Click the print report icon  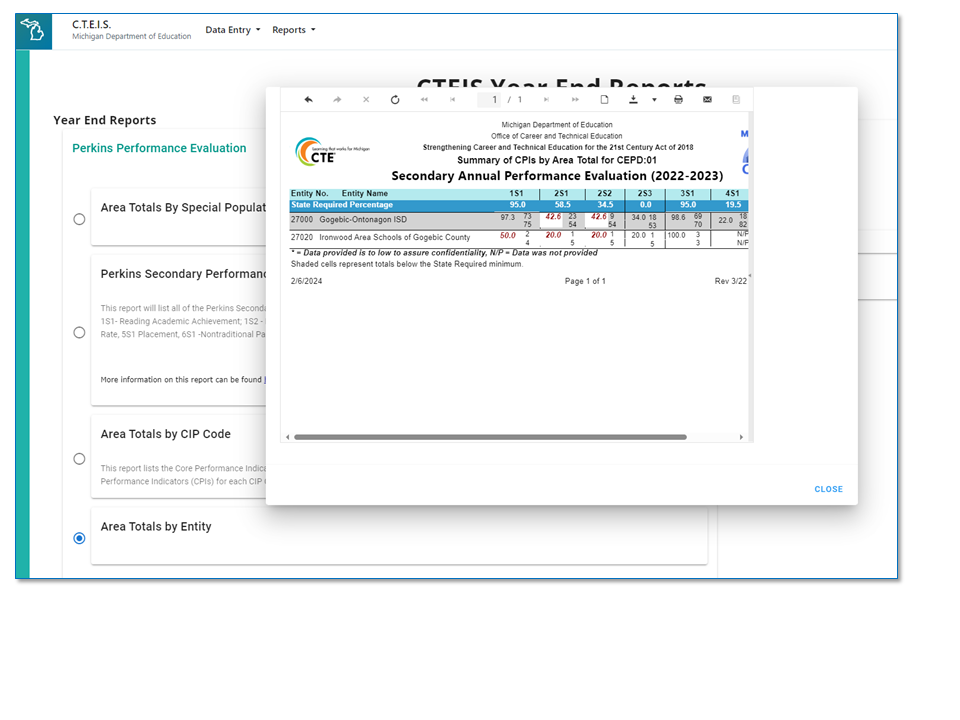[x=678, y=100]
